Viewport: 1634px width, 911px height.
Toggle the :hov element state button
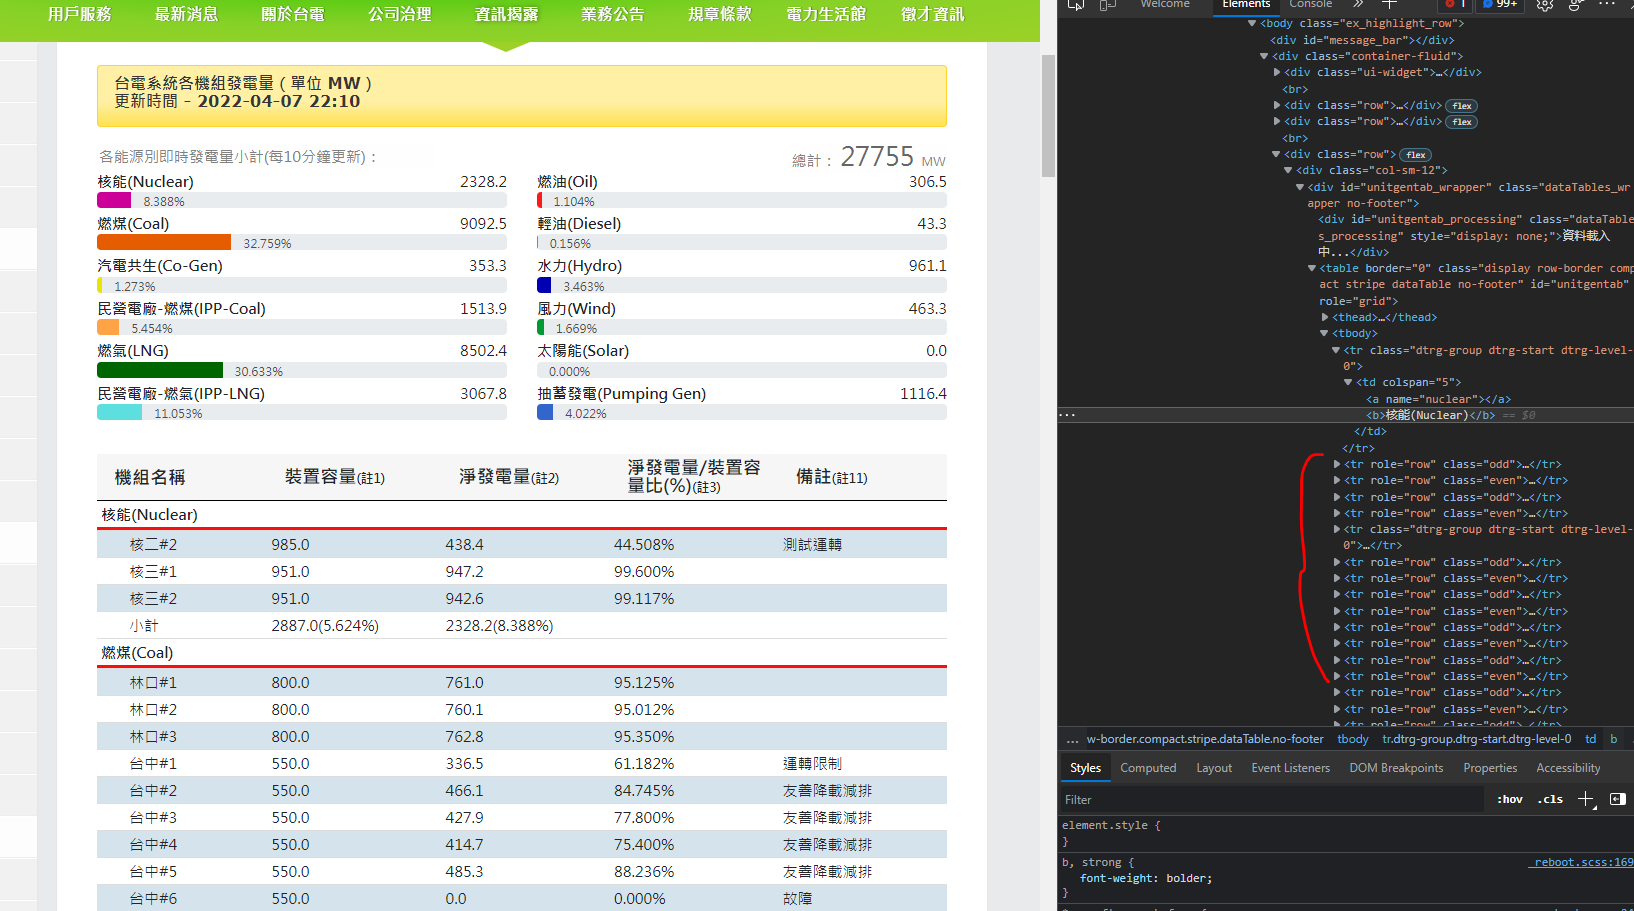1509,799
